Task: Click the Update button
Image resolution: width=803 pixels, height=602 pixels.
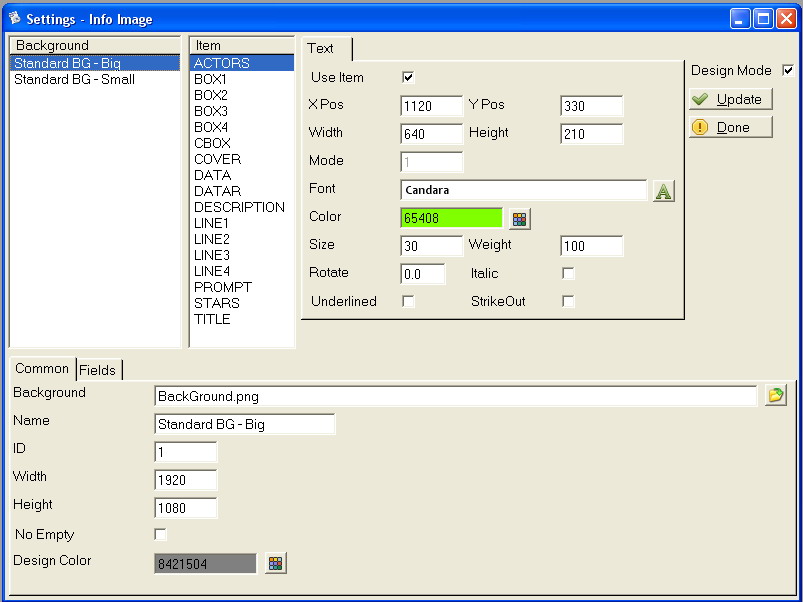Action: tap(731, 99)
